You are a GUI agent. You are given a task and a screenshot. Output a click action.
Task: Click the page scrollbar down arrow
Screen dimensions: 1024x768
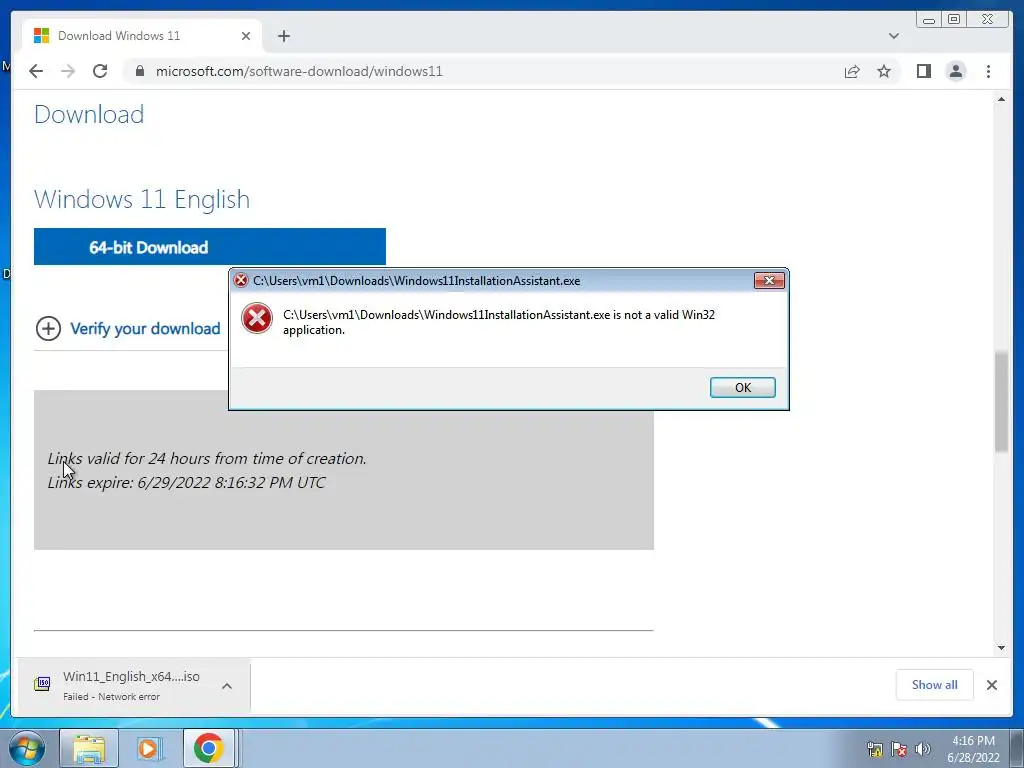pyautogui.click(x=1001, y=648)
